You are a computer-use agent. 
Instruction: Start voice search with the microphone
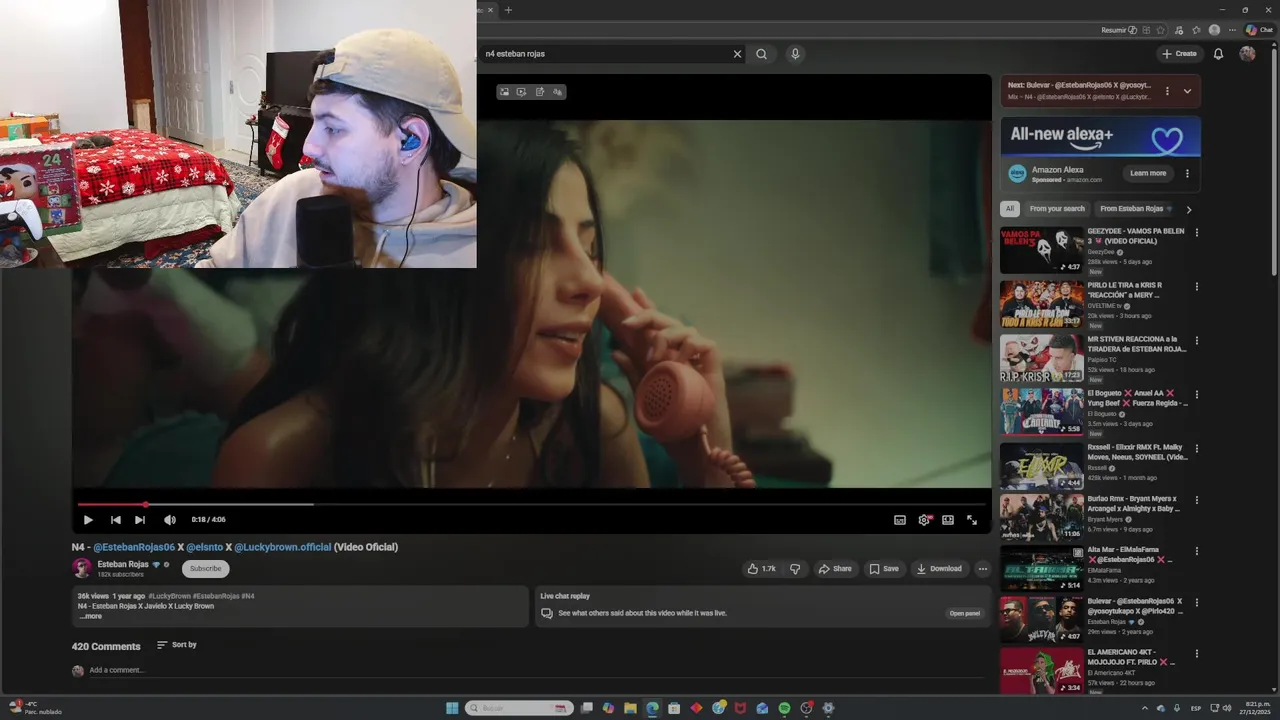point(795,54)
